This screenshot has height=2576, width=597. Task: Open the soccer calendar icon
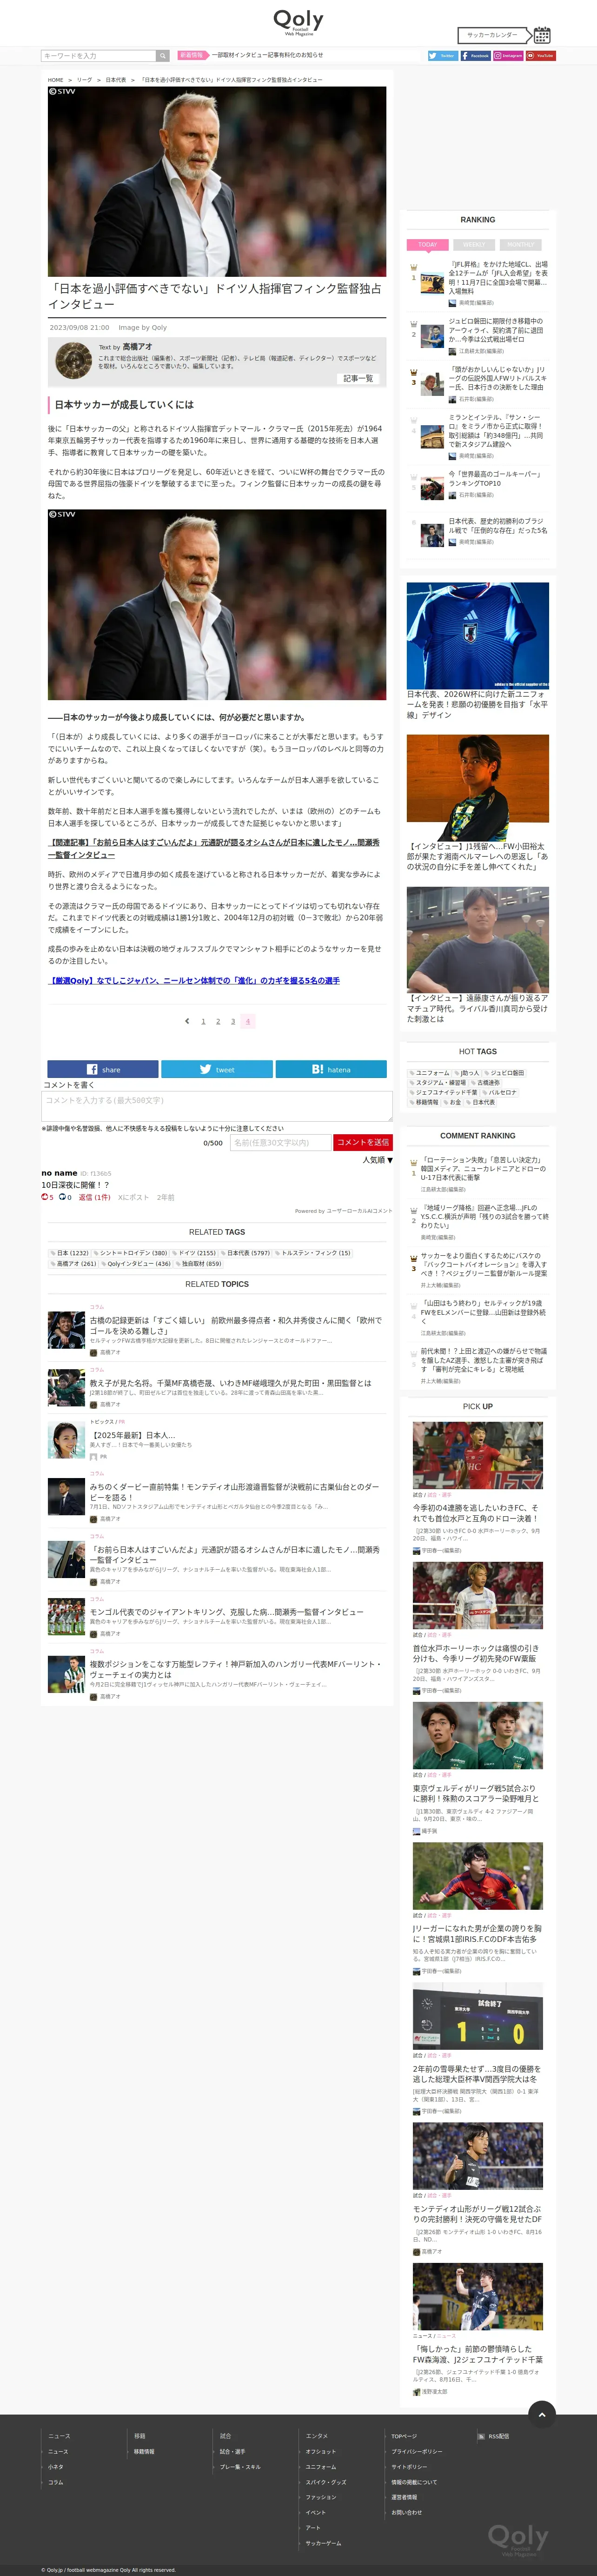point(542,34)
